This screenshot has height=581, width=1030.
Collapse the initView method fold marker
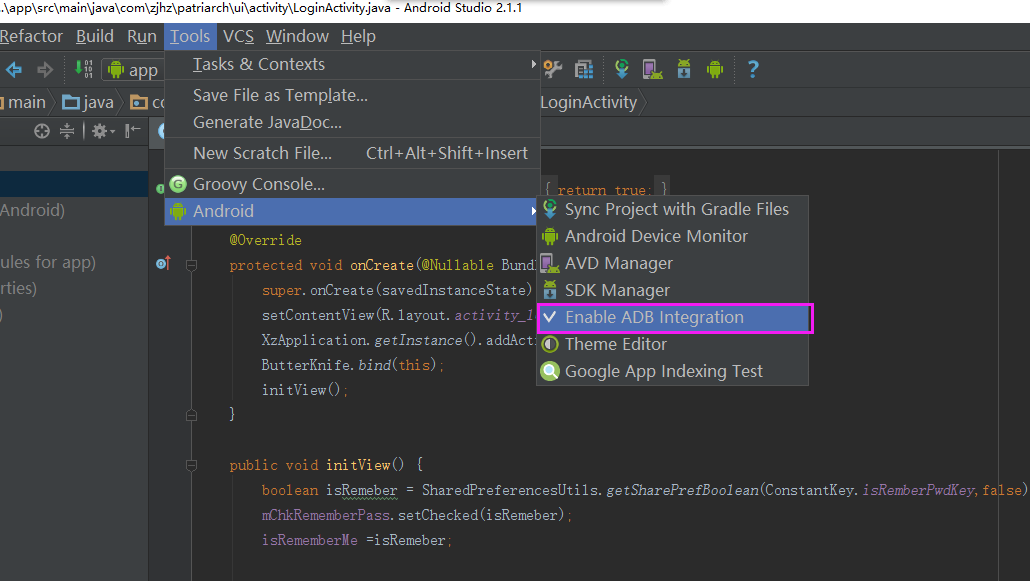[191, 465]
